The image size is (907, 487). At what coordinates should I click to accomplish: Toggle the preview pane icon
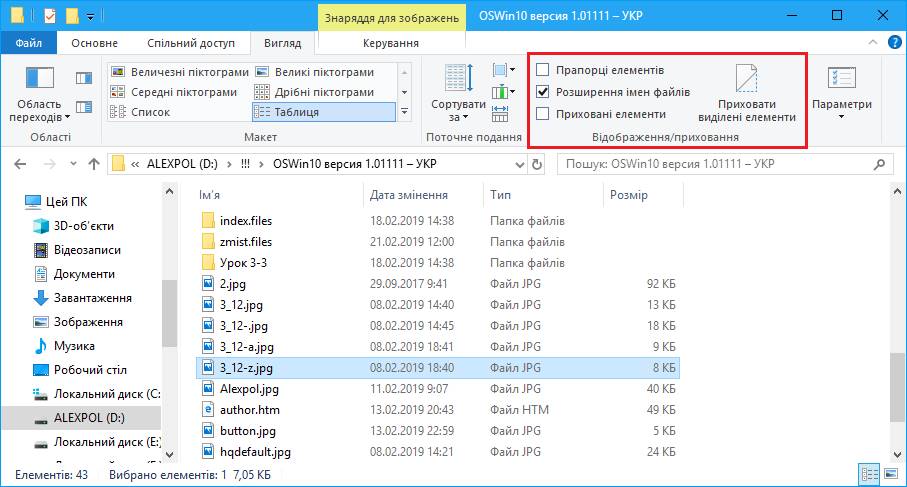click(84, 78)
